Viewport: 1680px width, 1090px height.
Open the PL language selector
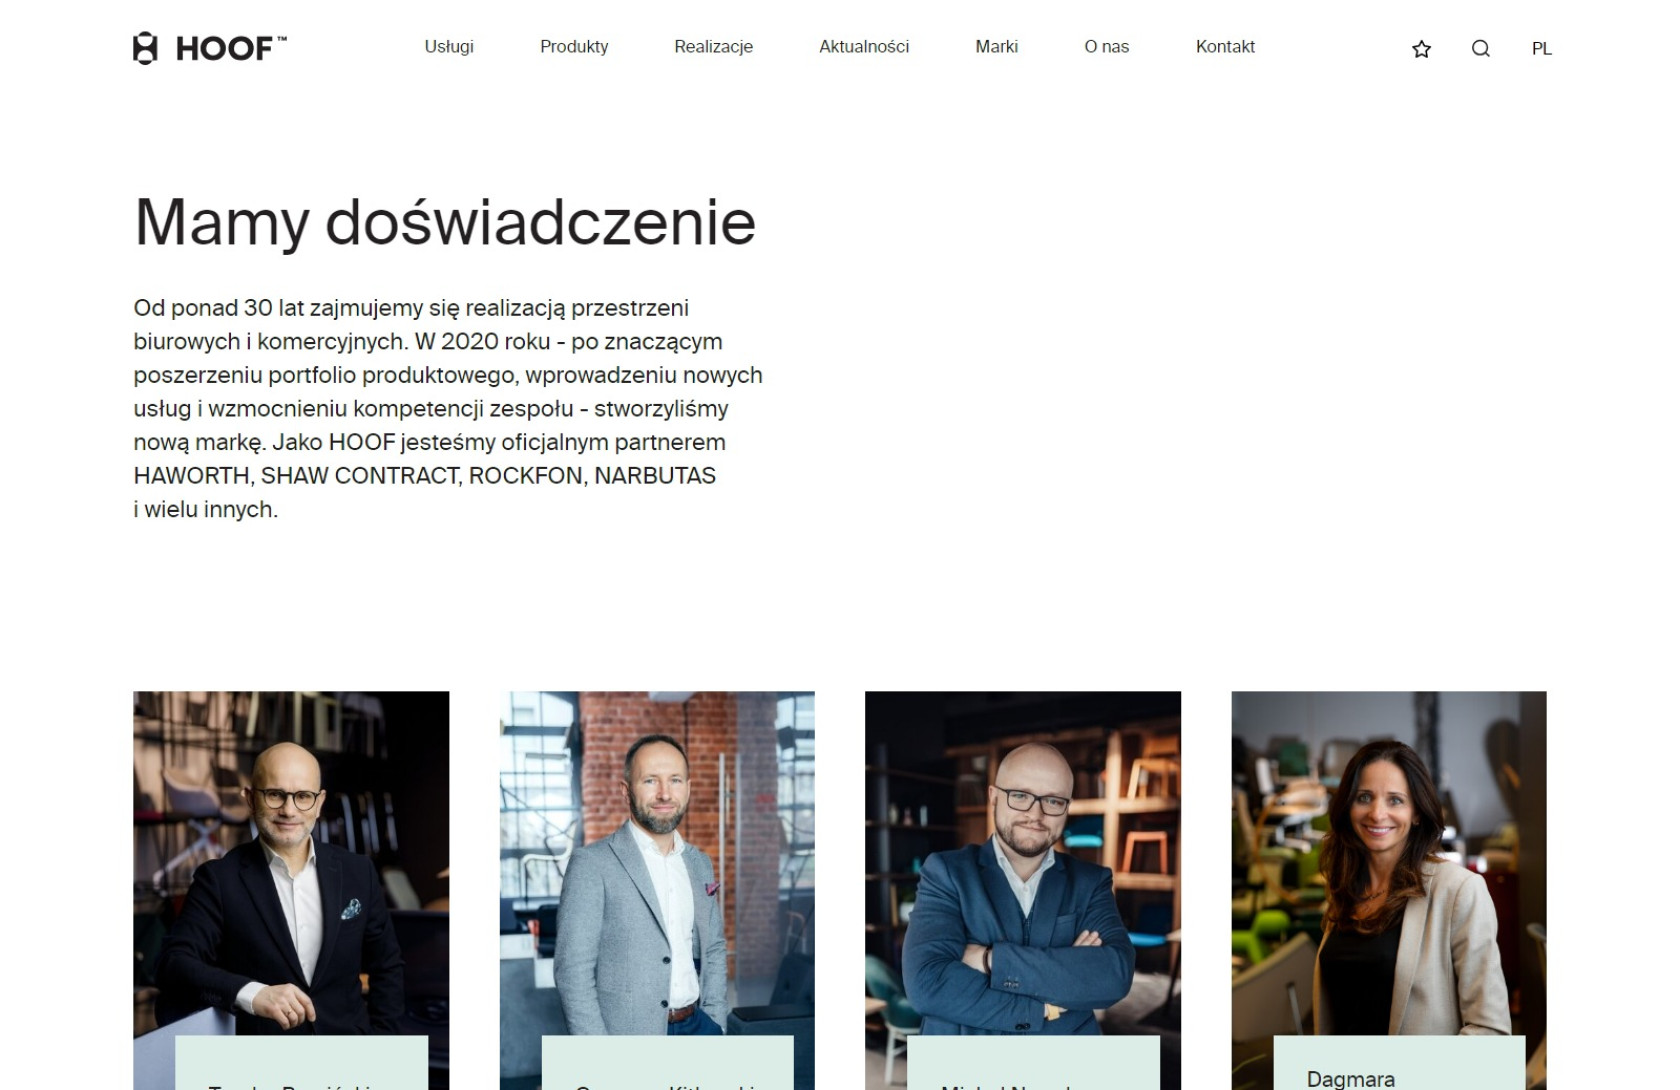1542,49
